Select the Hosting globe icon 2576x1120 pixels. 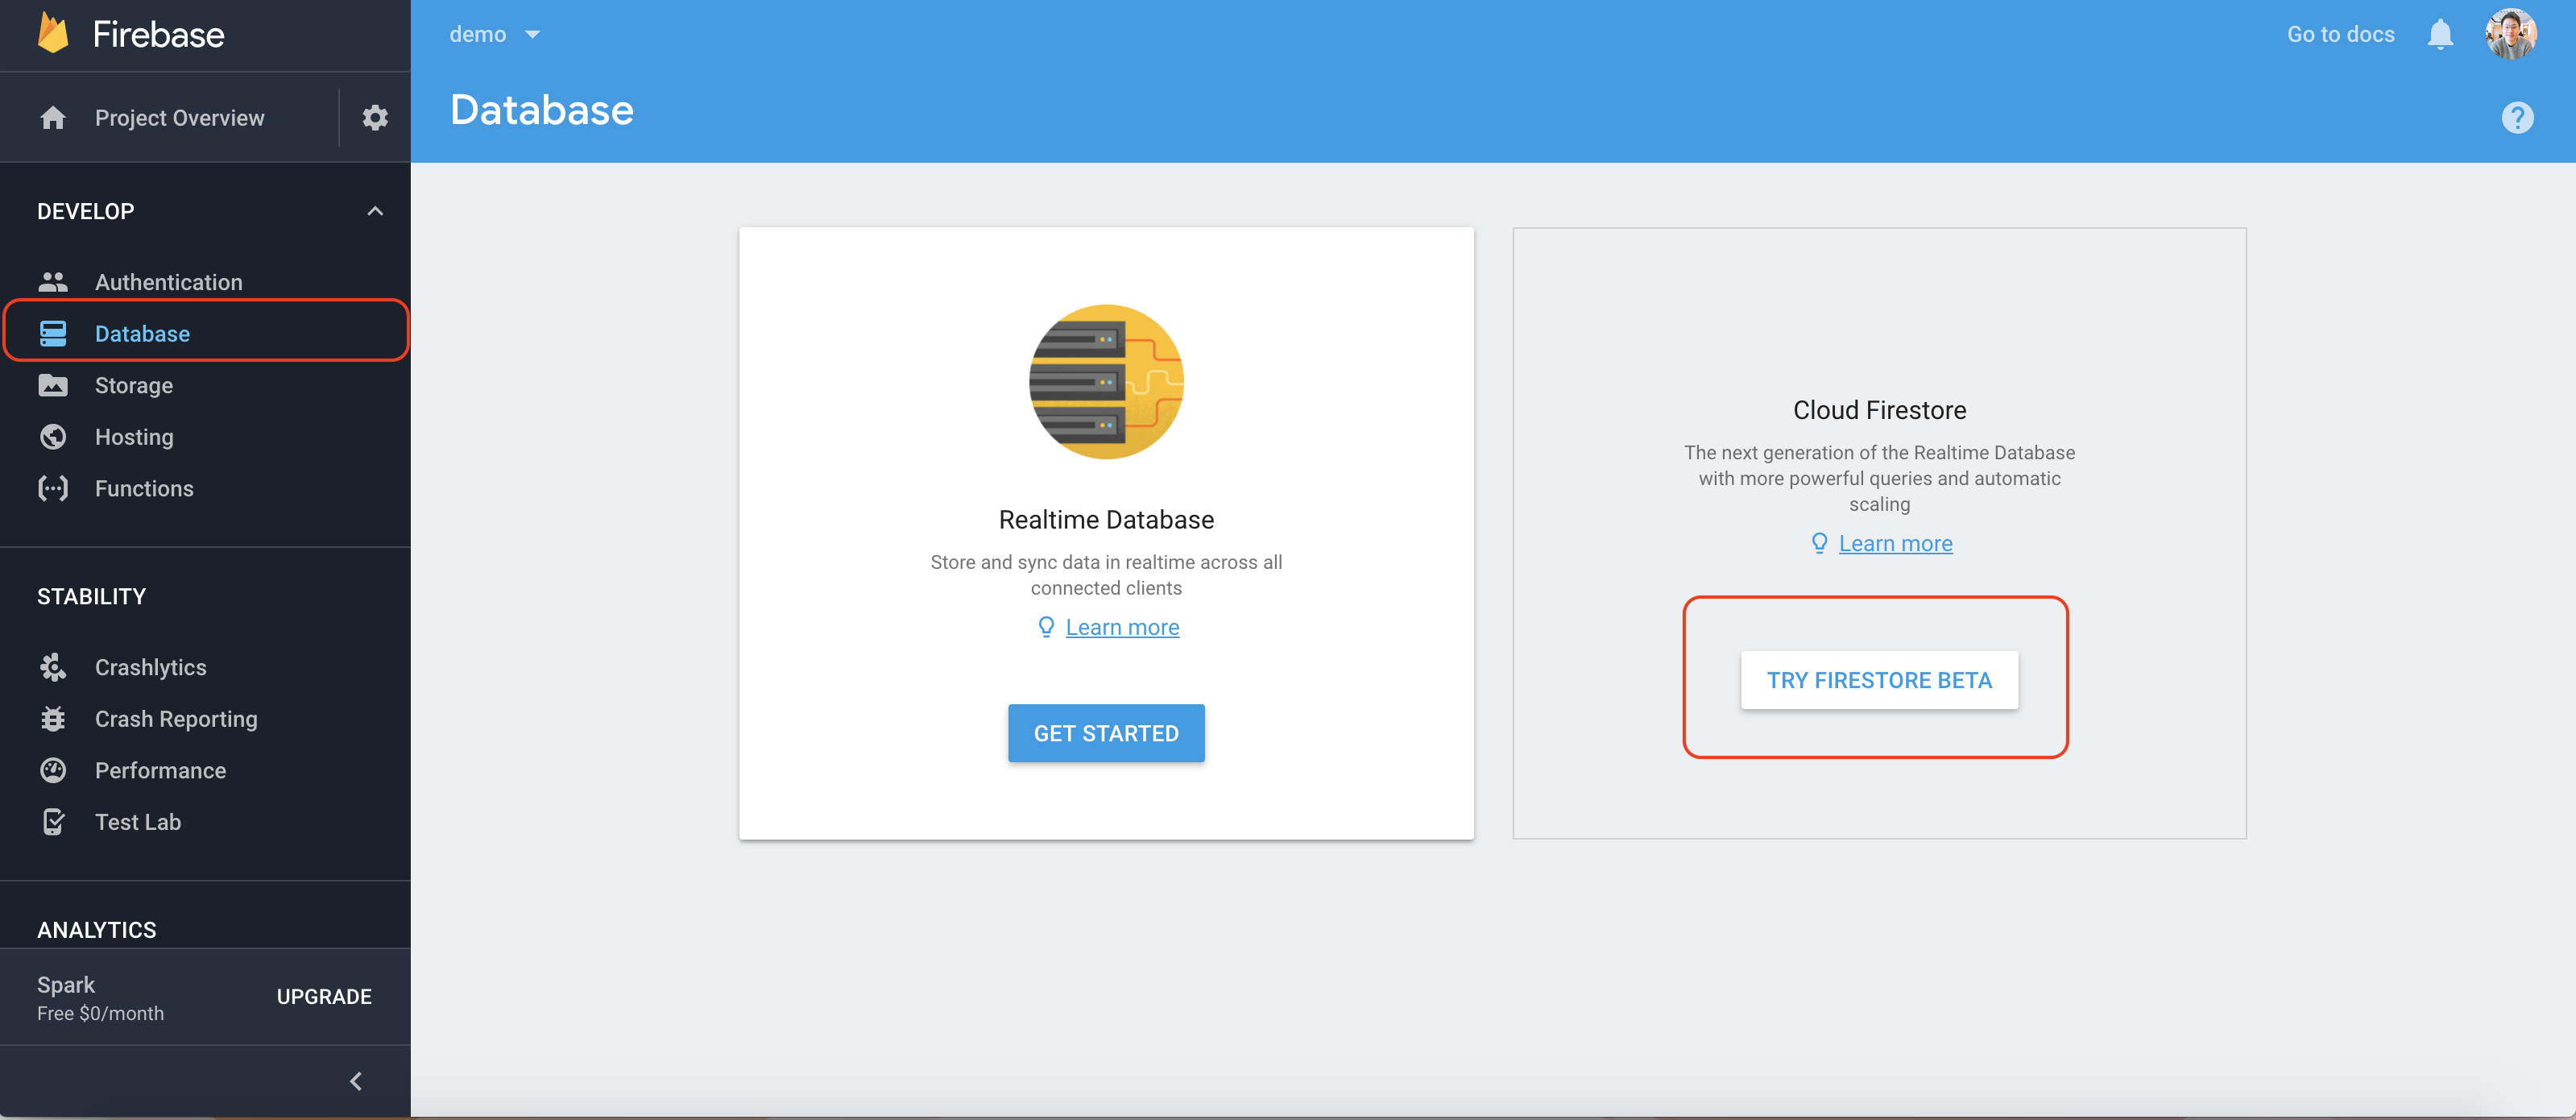click(53, 437)
